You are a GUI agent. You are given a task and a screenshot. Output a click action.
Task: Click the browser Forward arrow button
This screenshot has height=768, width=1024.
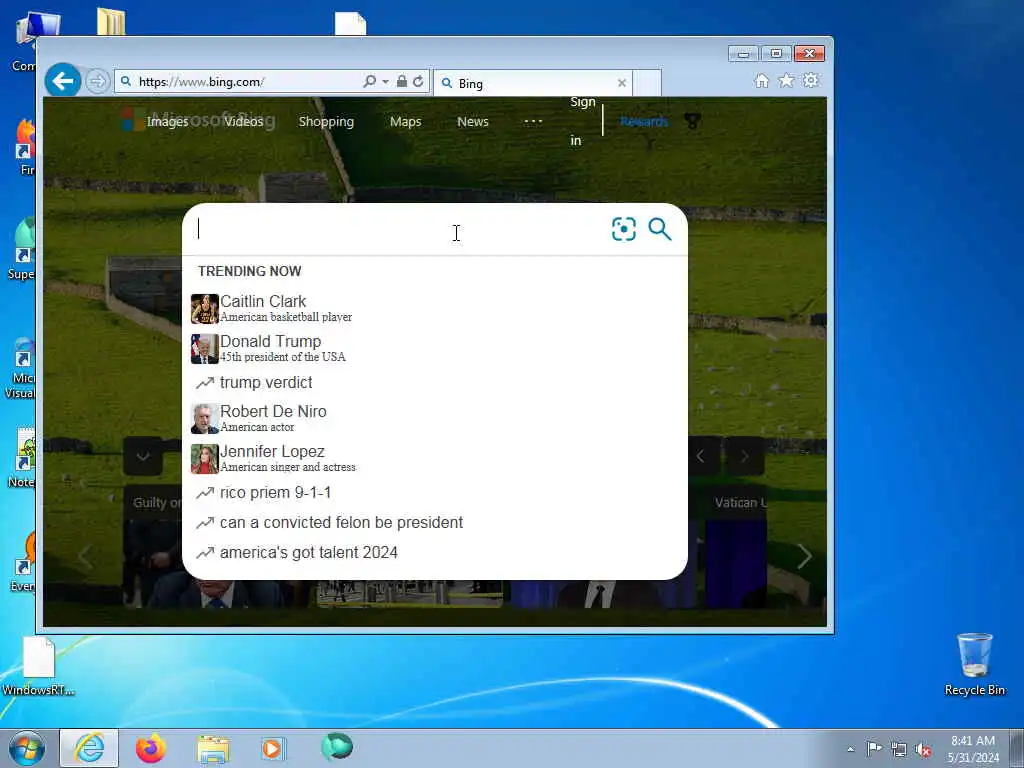click(x=97, y=82)
